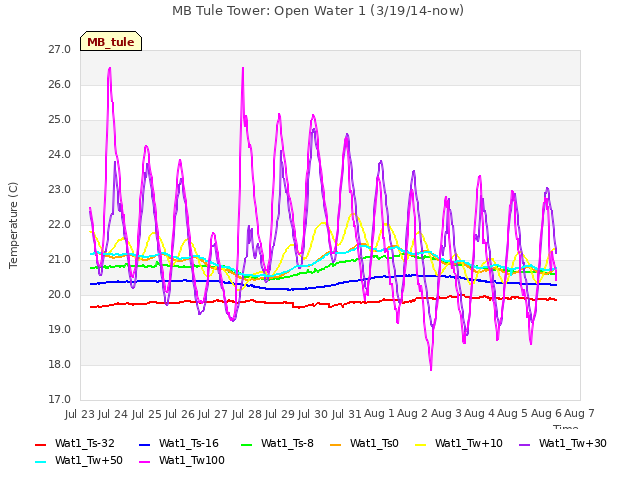Click the Wat1_Ts-16 legend label

tap(189, 443)
